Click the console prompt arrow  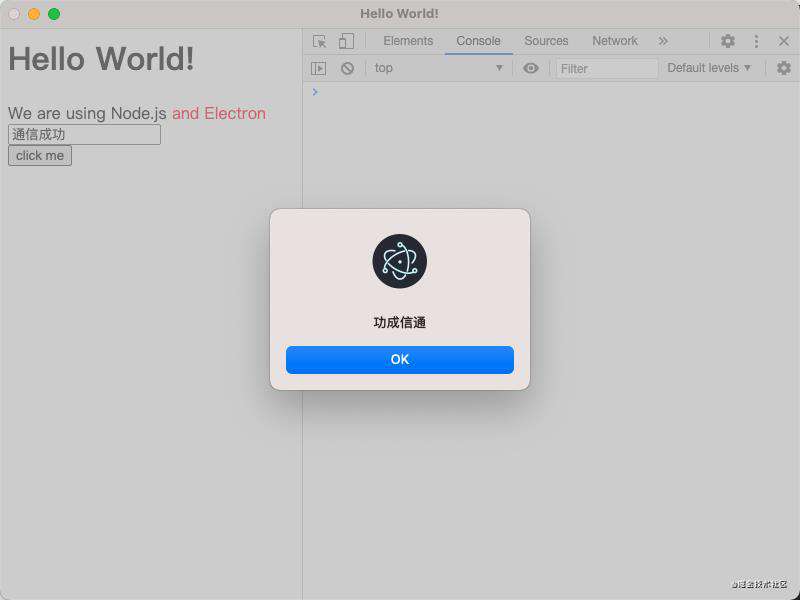point(315,92)
